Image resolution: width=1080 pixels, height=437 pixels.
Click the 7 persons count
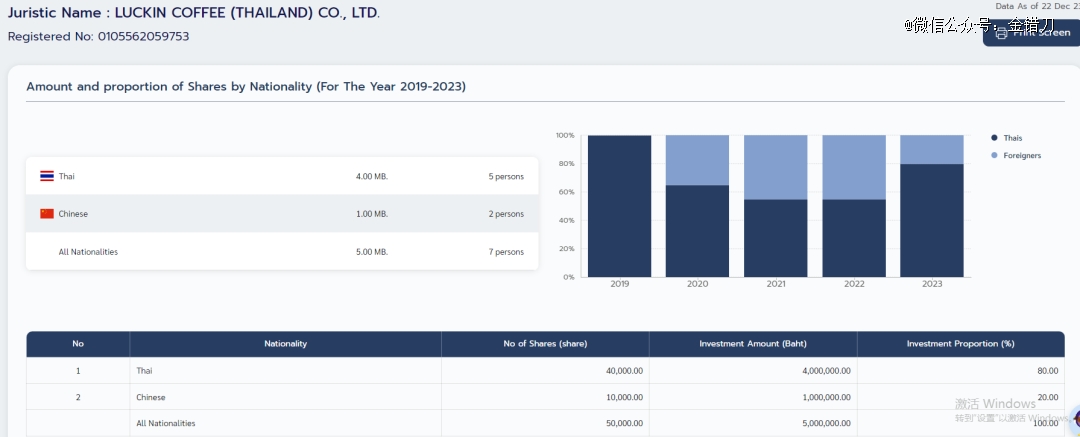click(x=506, y=252)
